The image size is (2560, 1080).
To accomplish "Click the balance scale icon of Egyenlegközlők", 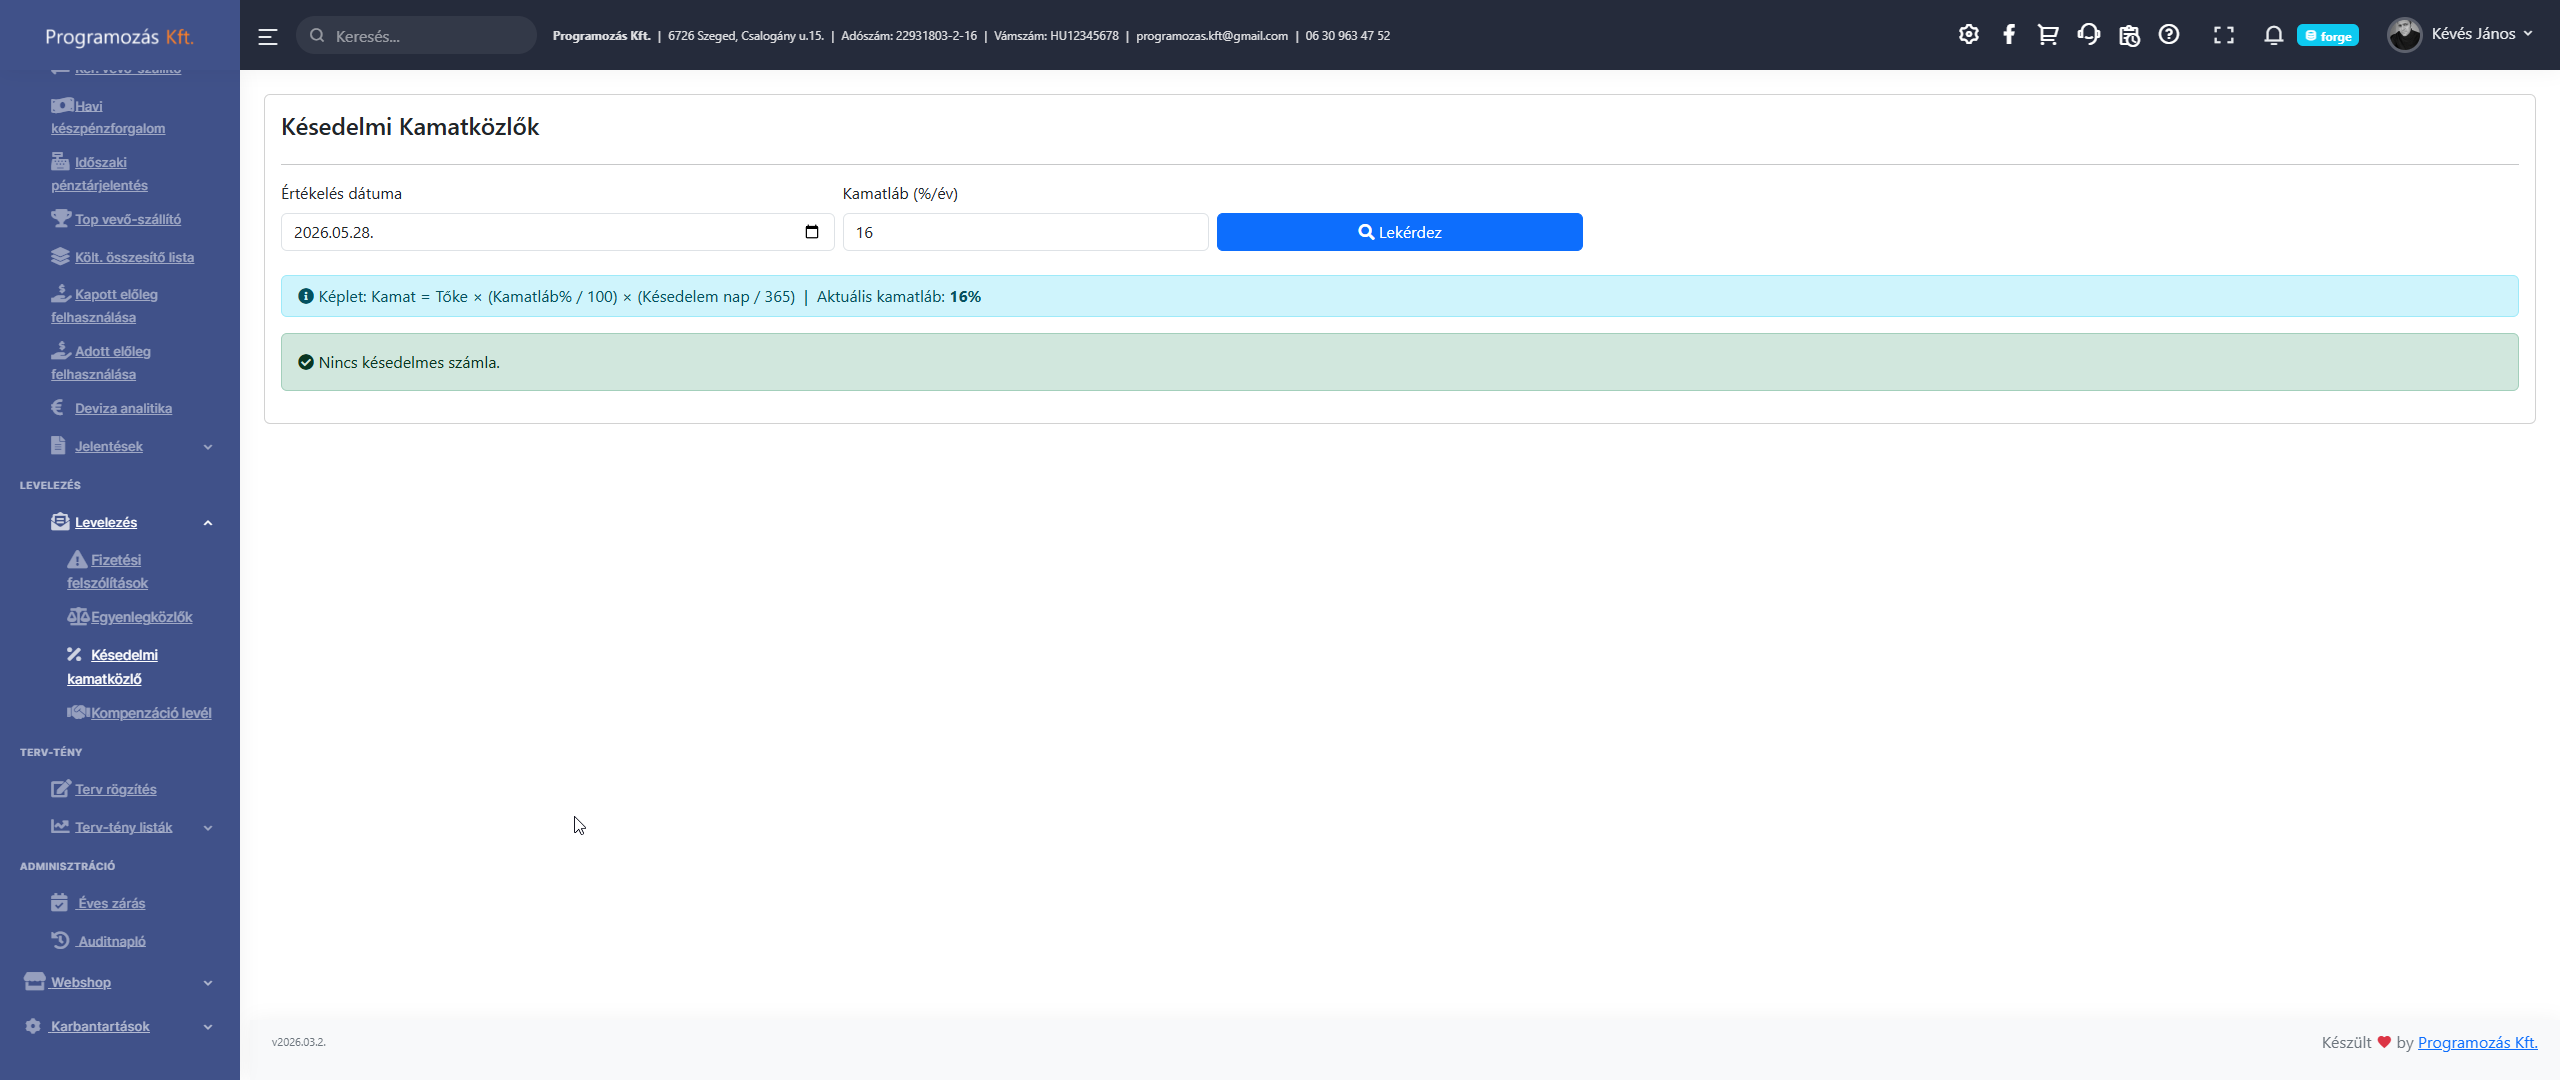I will pyautogui.click(x=78, y=616).
